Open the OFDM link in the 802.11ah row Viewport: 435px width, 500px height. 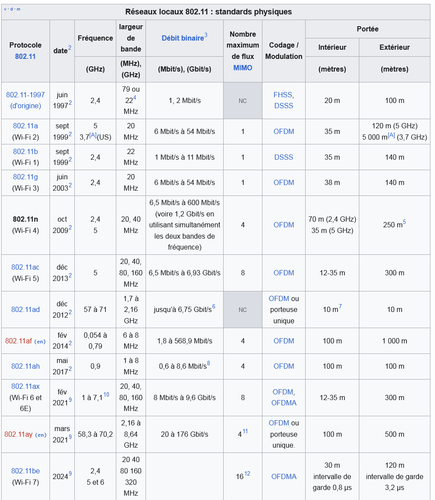(x=284, y=366)
